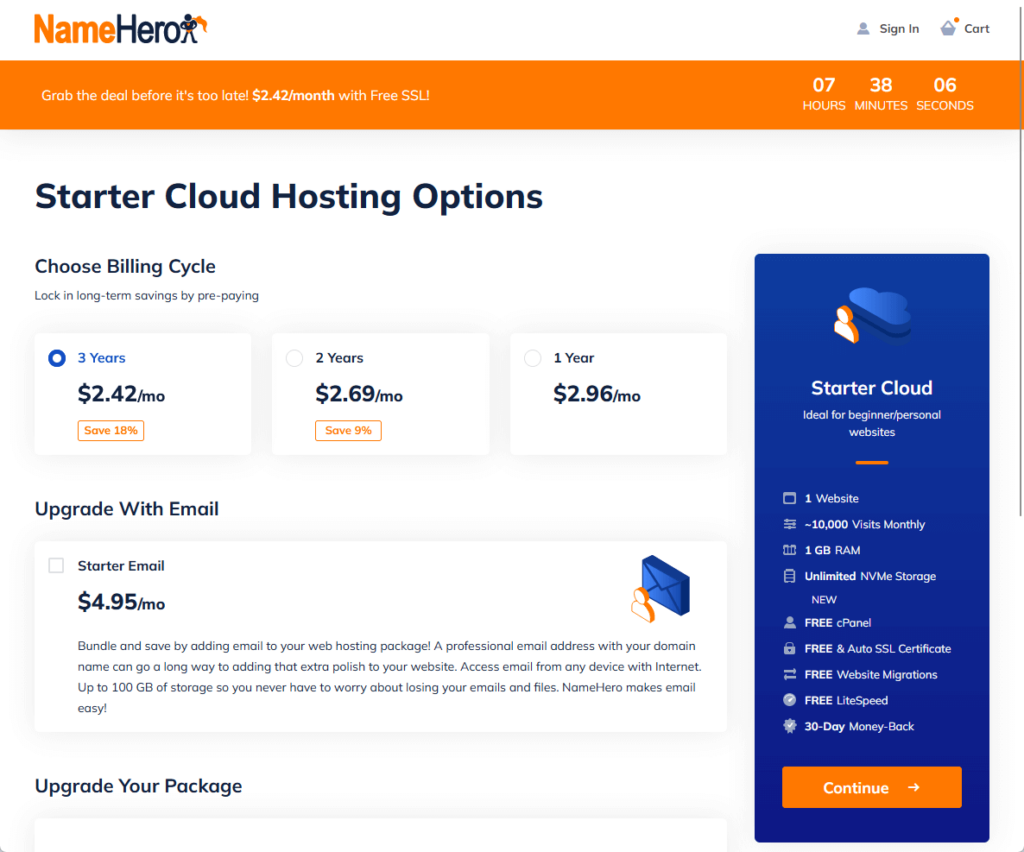Click the $2.42/month banner text

coord(293,95)
